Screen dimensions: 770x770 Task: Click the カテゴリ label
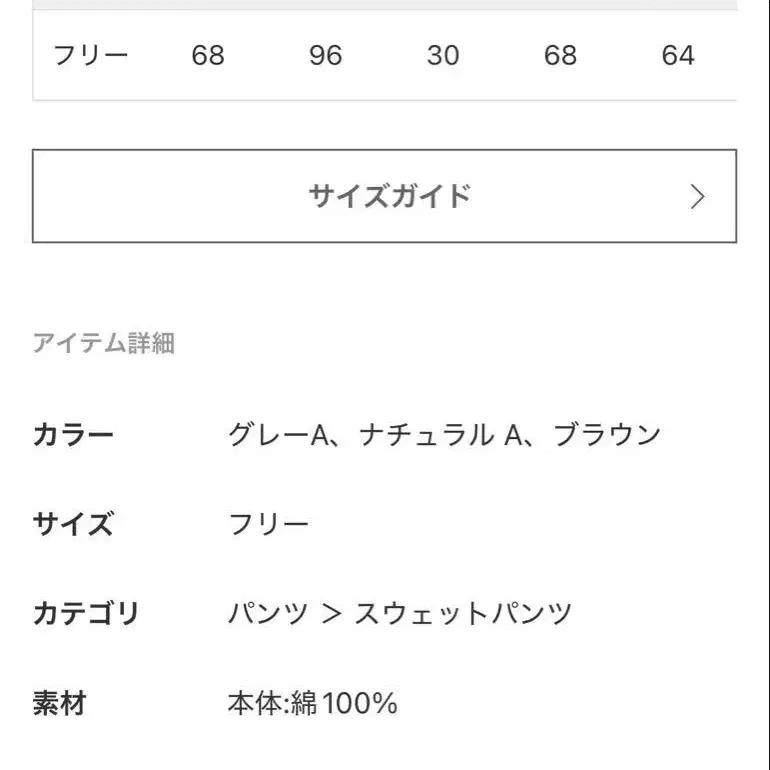click(86, 613)
